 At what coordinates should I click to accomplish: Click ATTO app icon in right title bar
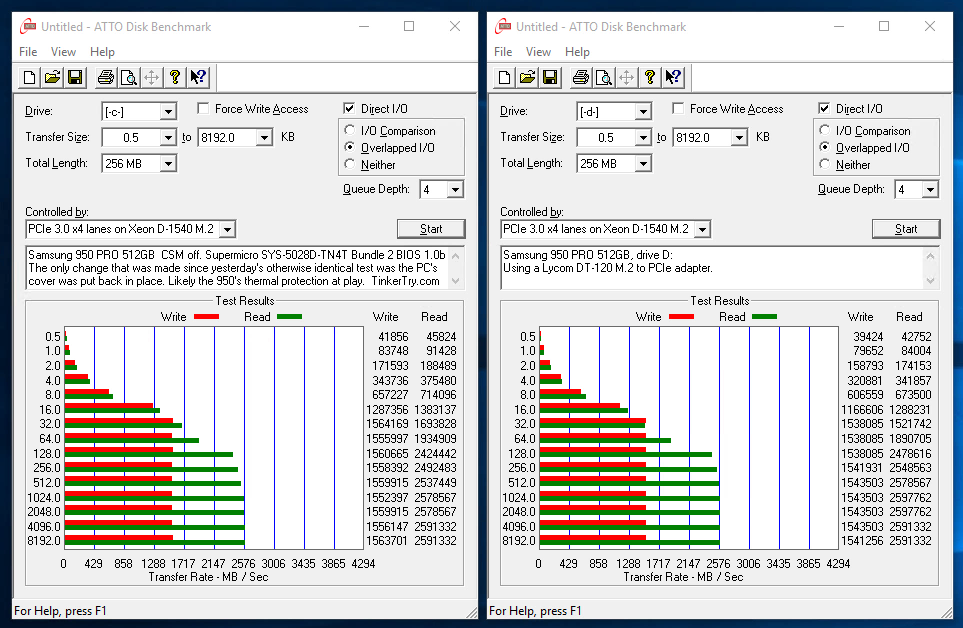tap(503, 26)
